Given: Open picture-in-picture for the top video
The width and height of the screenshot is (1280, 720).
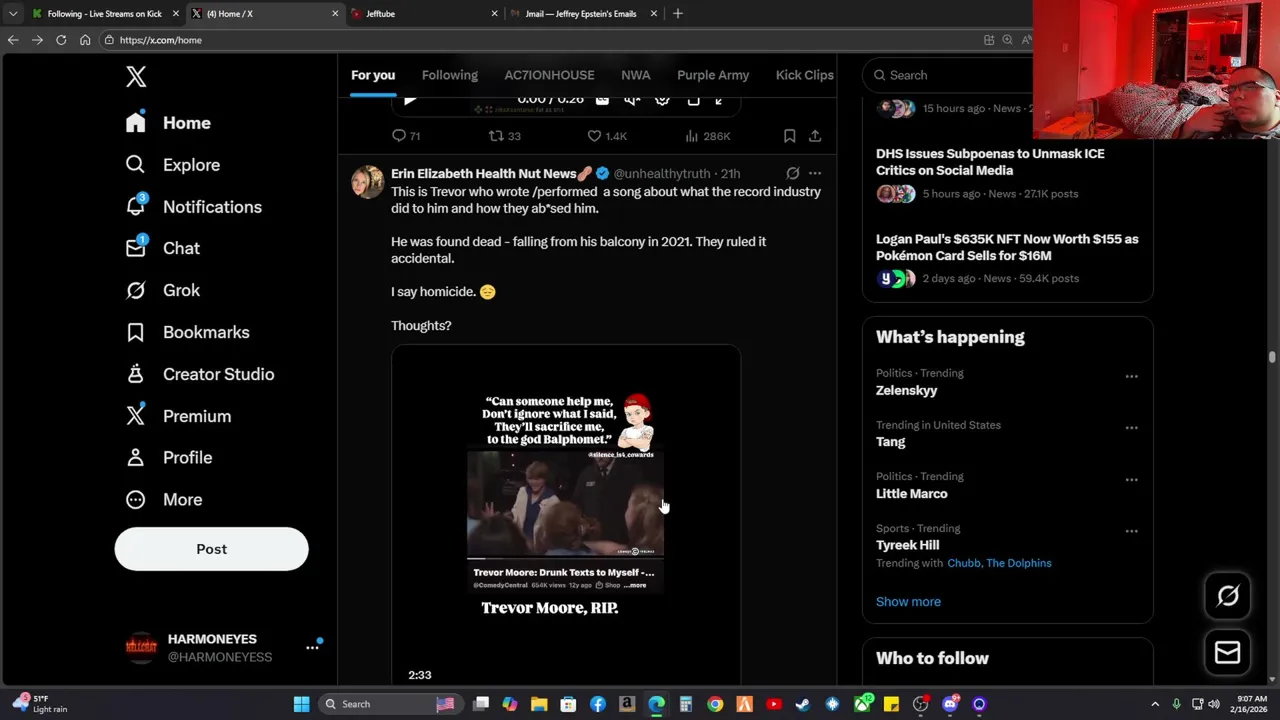Looking at the screenshot, I should pyautogui.click(x=693, y=100).
